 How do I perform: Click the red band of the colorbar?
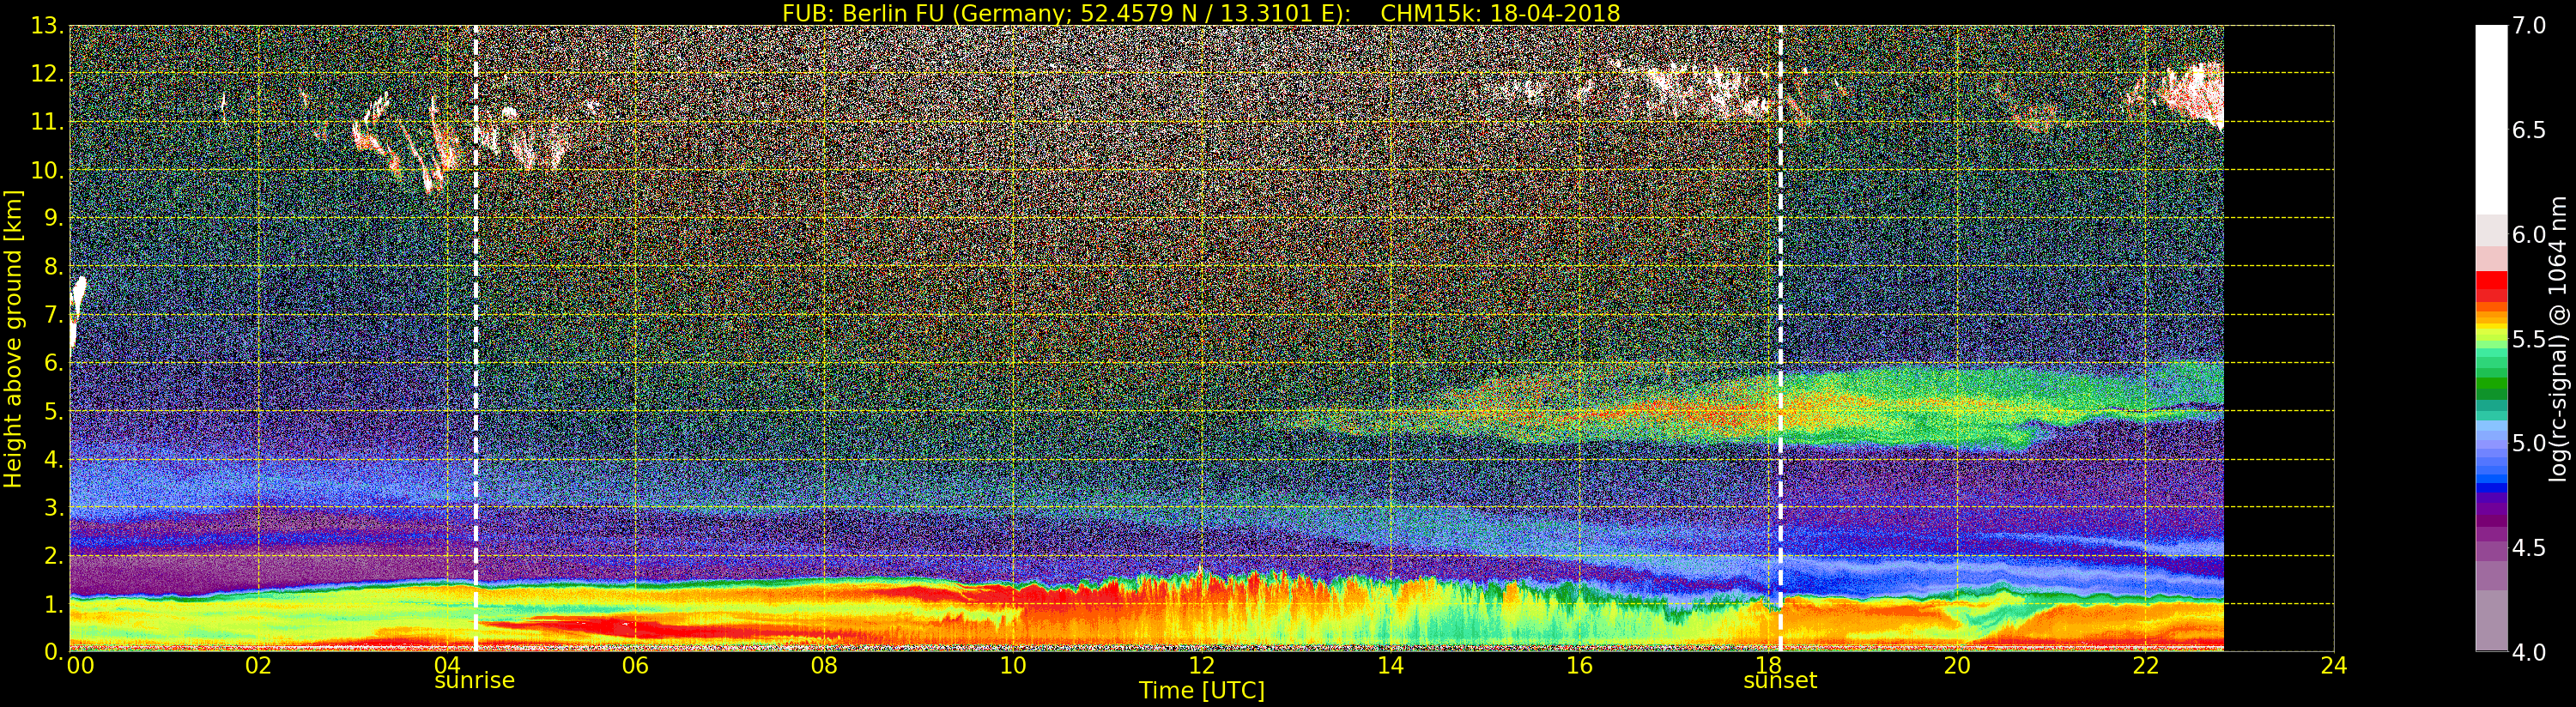coord(2491,286)
